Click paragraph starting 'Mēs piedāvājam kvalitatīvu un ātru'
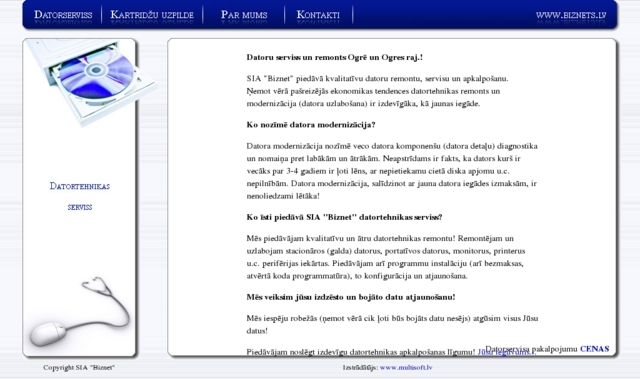 (386, 257)
